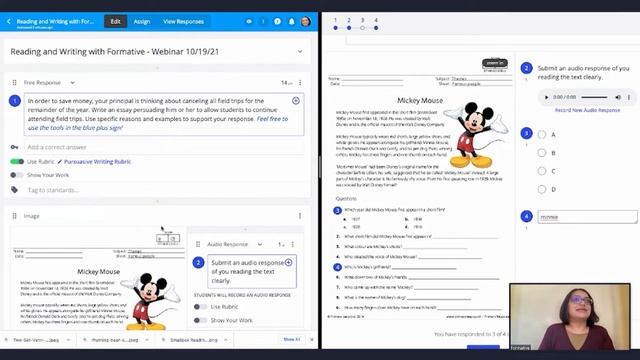Screen dimensions: 640x360
Task: Click the presenter webcam thumbnail
Action: [570, 317]
